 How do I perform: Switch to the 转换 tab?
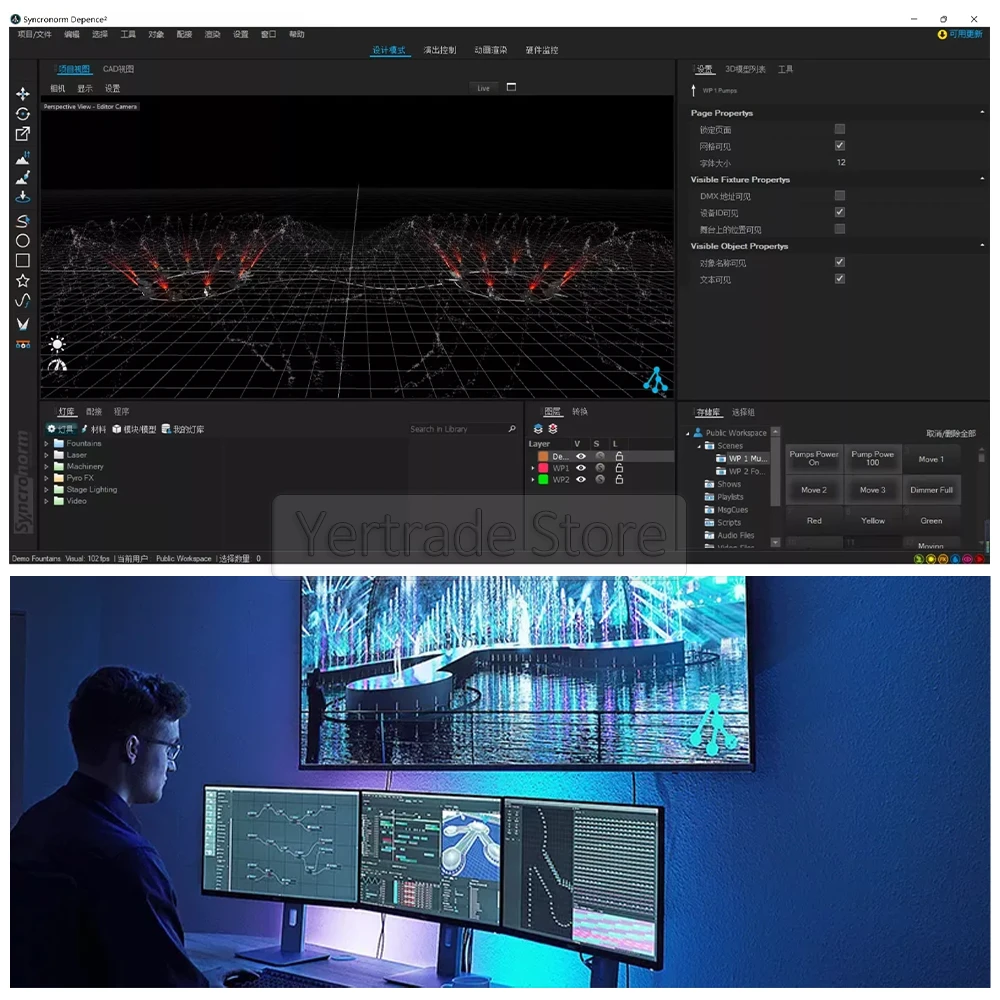[x=580, y=411]
